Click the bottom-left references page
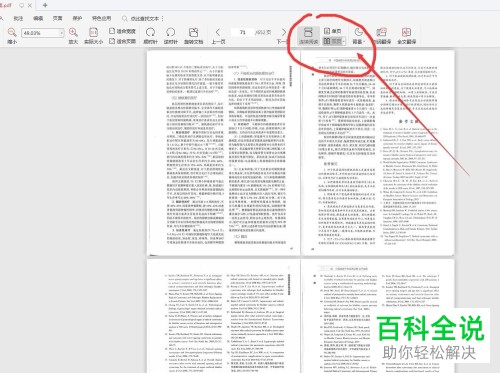Screen dimensions: 500x373 pyautogui.click(x=223, y=316)
